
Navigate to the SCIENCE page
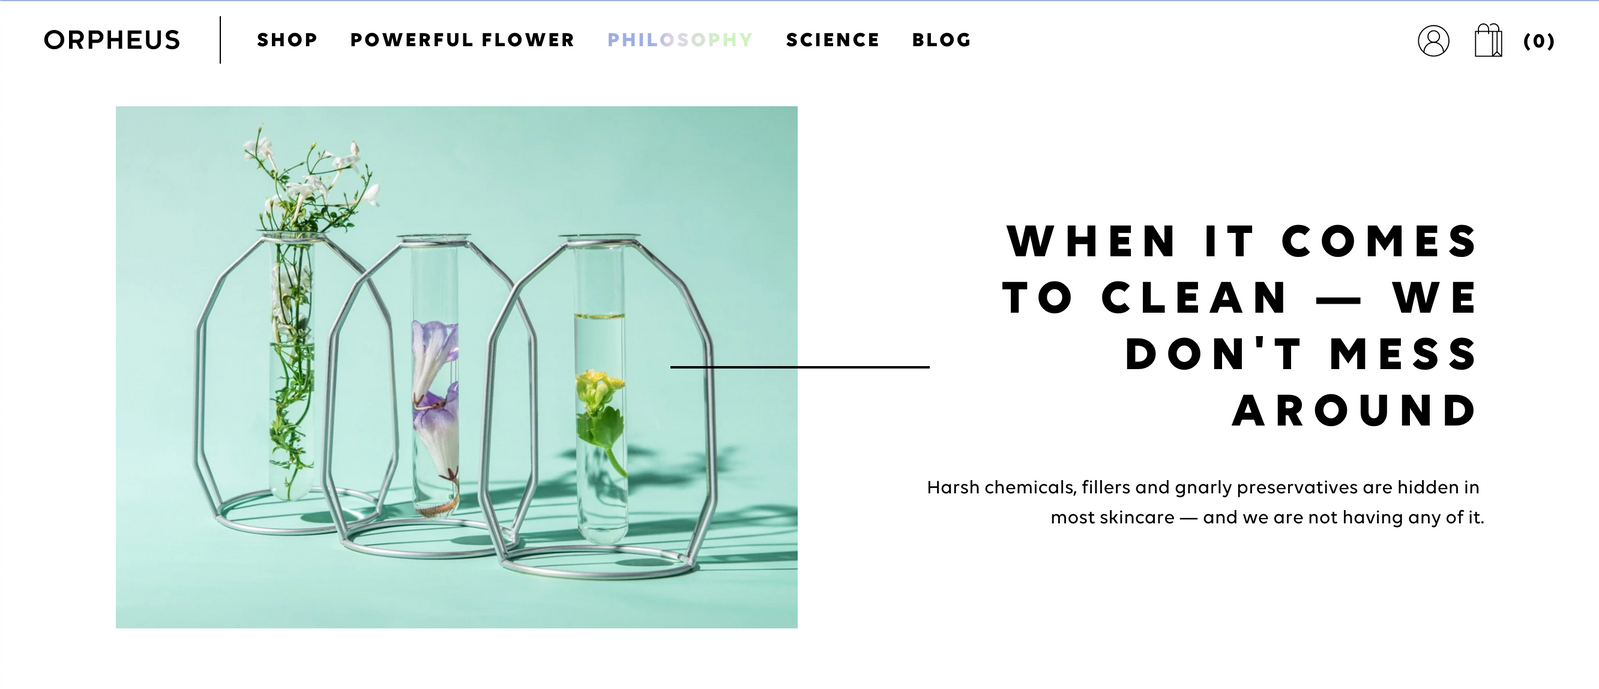tap(832, 40)
